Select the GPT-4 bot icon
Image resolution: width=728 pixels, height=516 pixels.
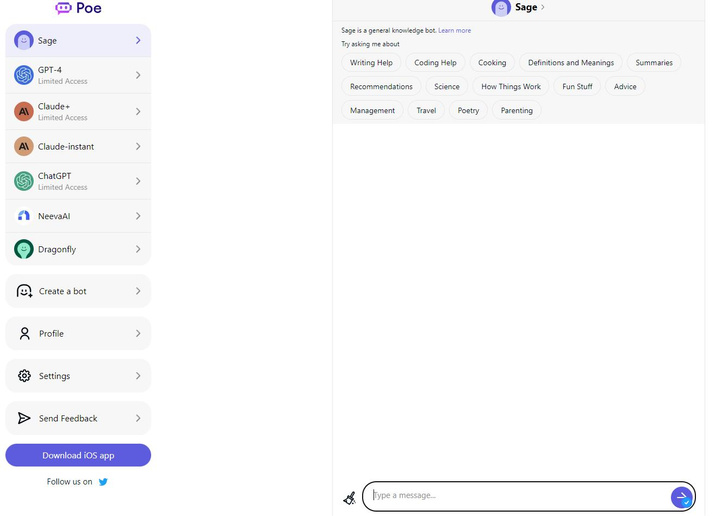coord(24,75)
